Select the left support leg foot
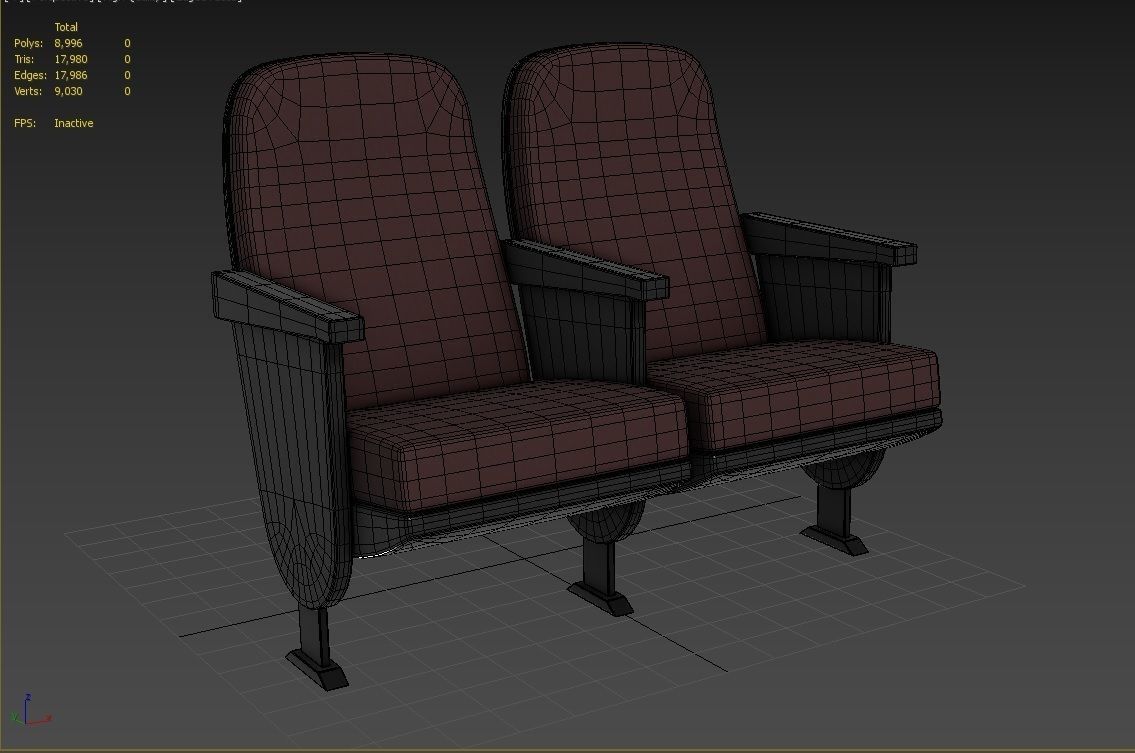The width and height of the screenshot is (1135, 753). pos(317,669)
